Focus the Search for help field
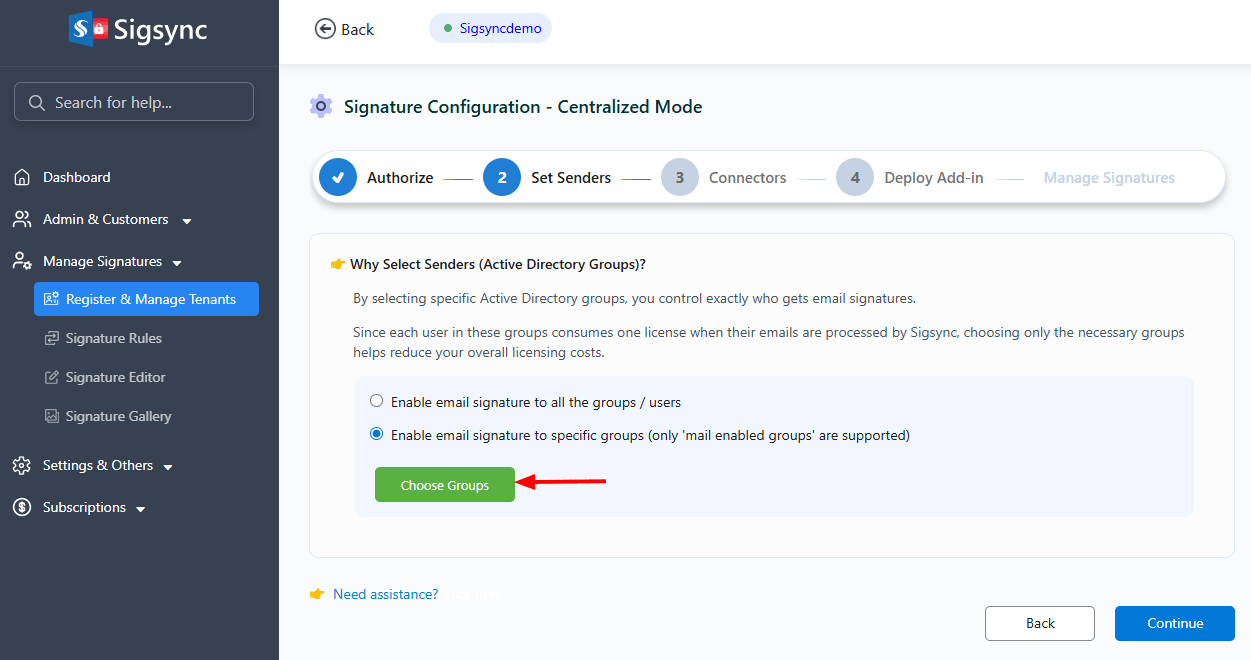Screen dimensions: 1251x660 (134, 102)
